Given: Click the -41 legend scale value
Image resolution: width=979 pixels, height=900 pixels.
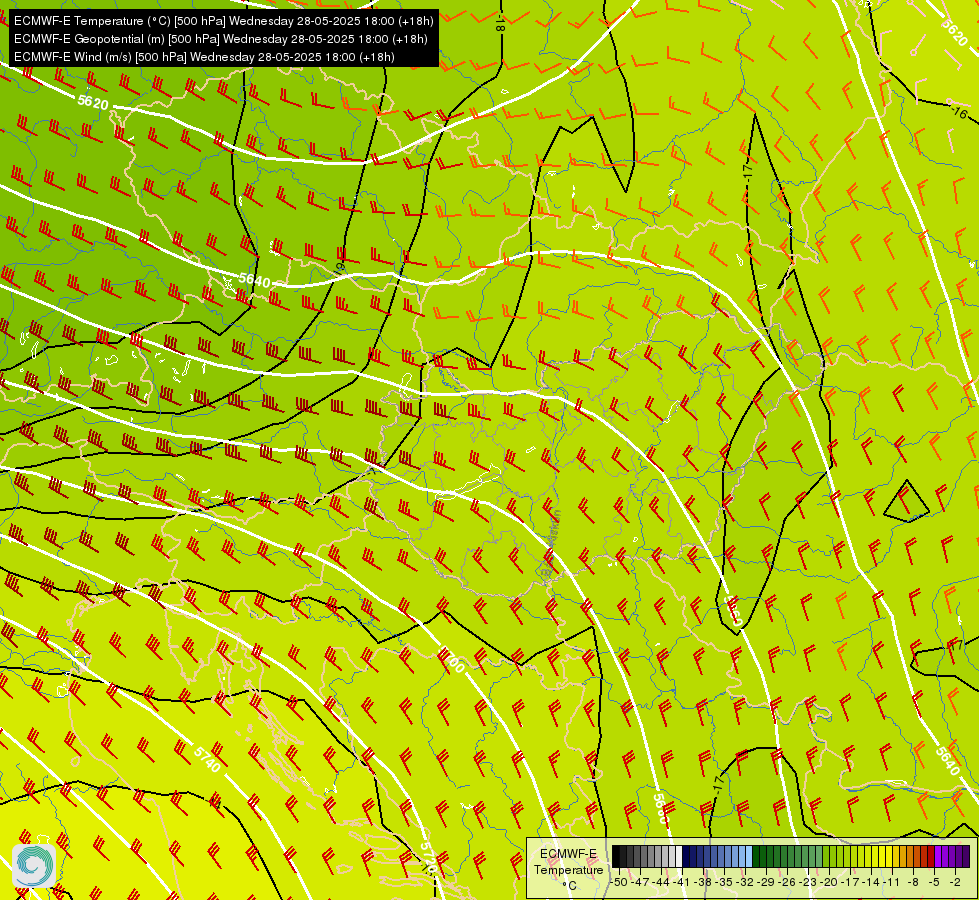Looking at the screenshot, I should [682, 882].
